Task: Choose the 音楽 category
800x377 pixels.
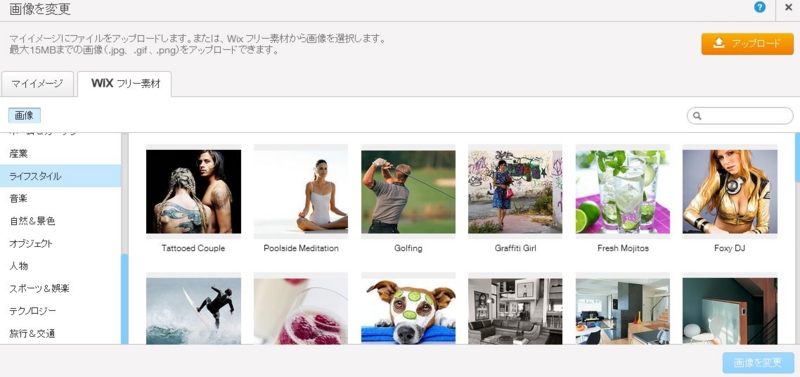Action: (x=60, y=198)
